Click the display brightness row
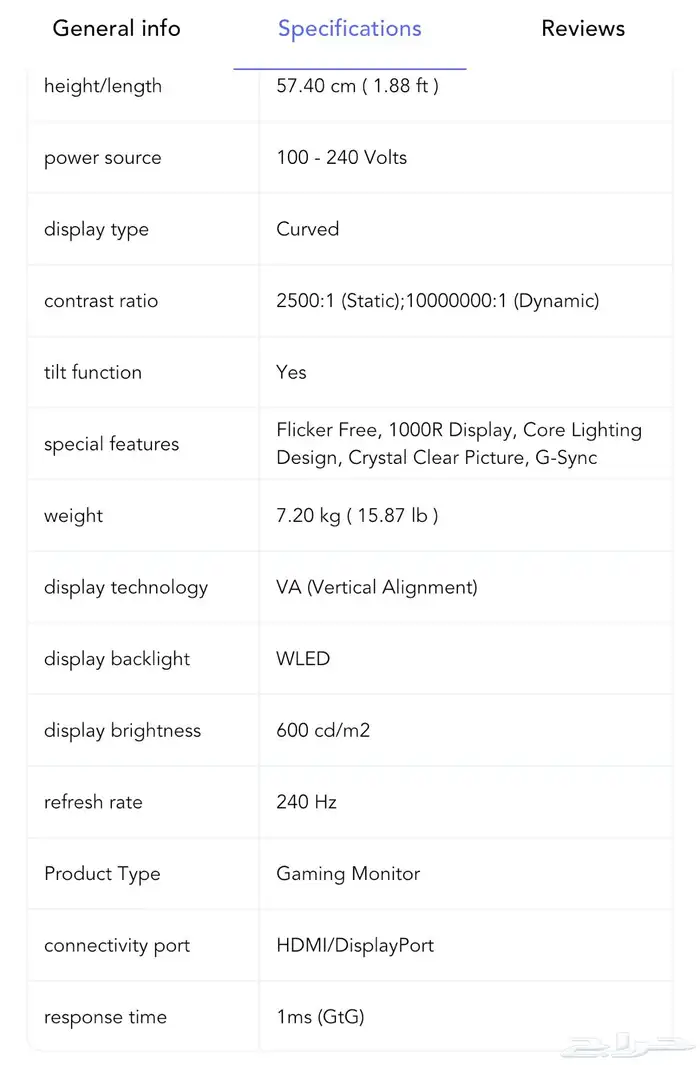This screenshot has width=700, height=1065. (122, 730)
